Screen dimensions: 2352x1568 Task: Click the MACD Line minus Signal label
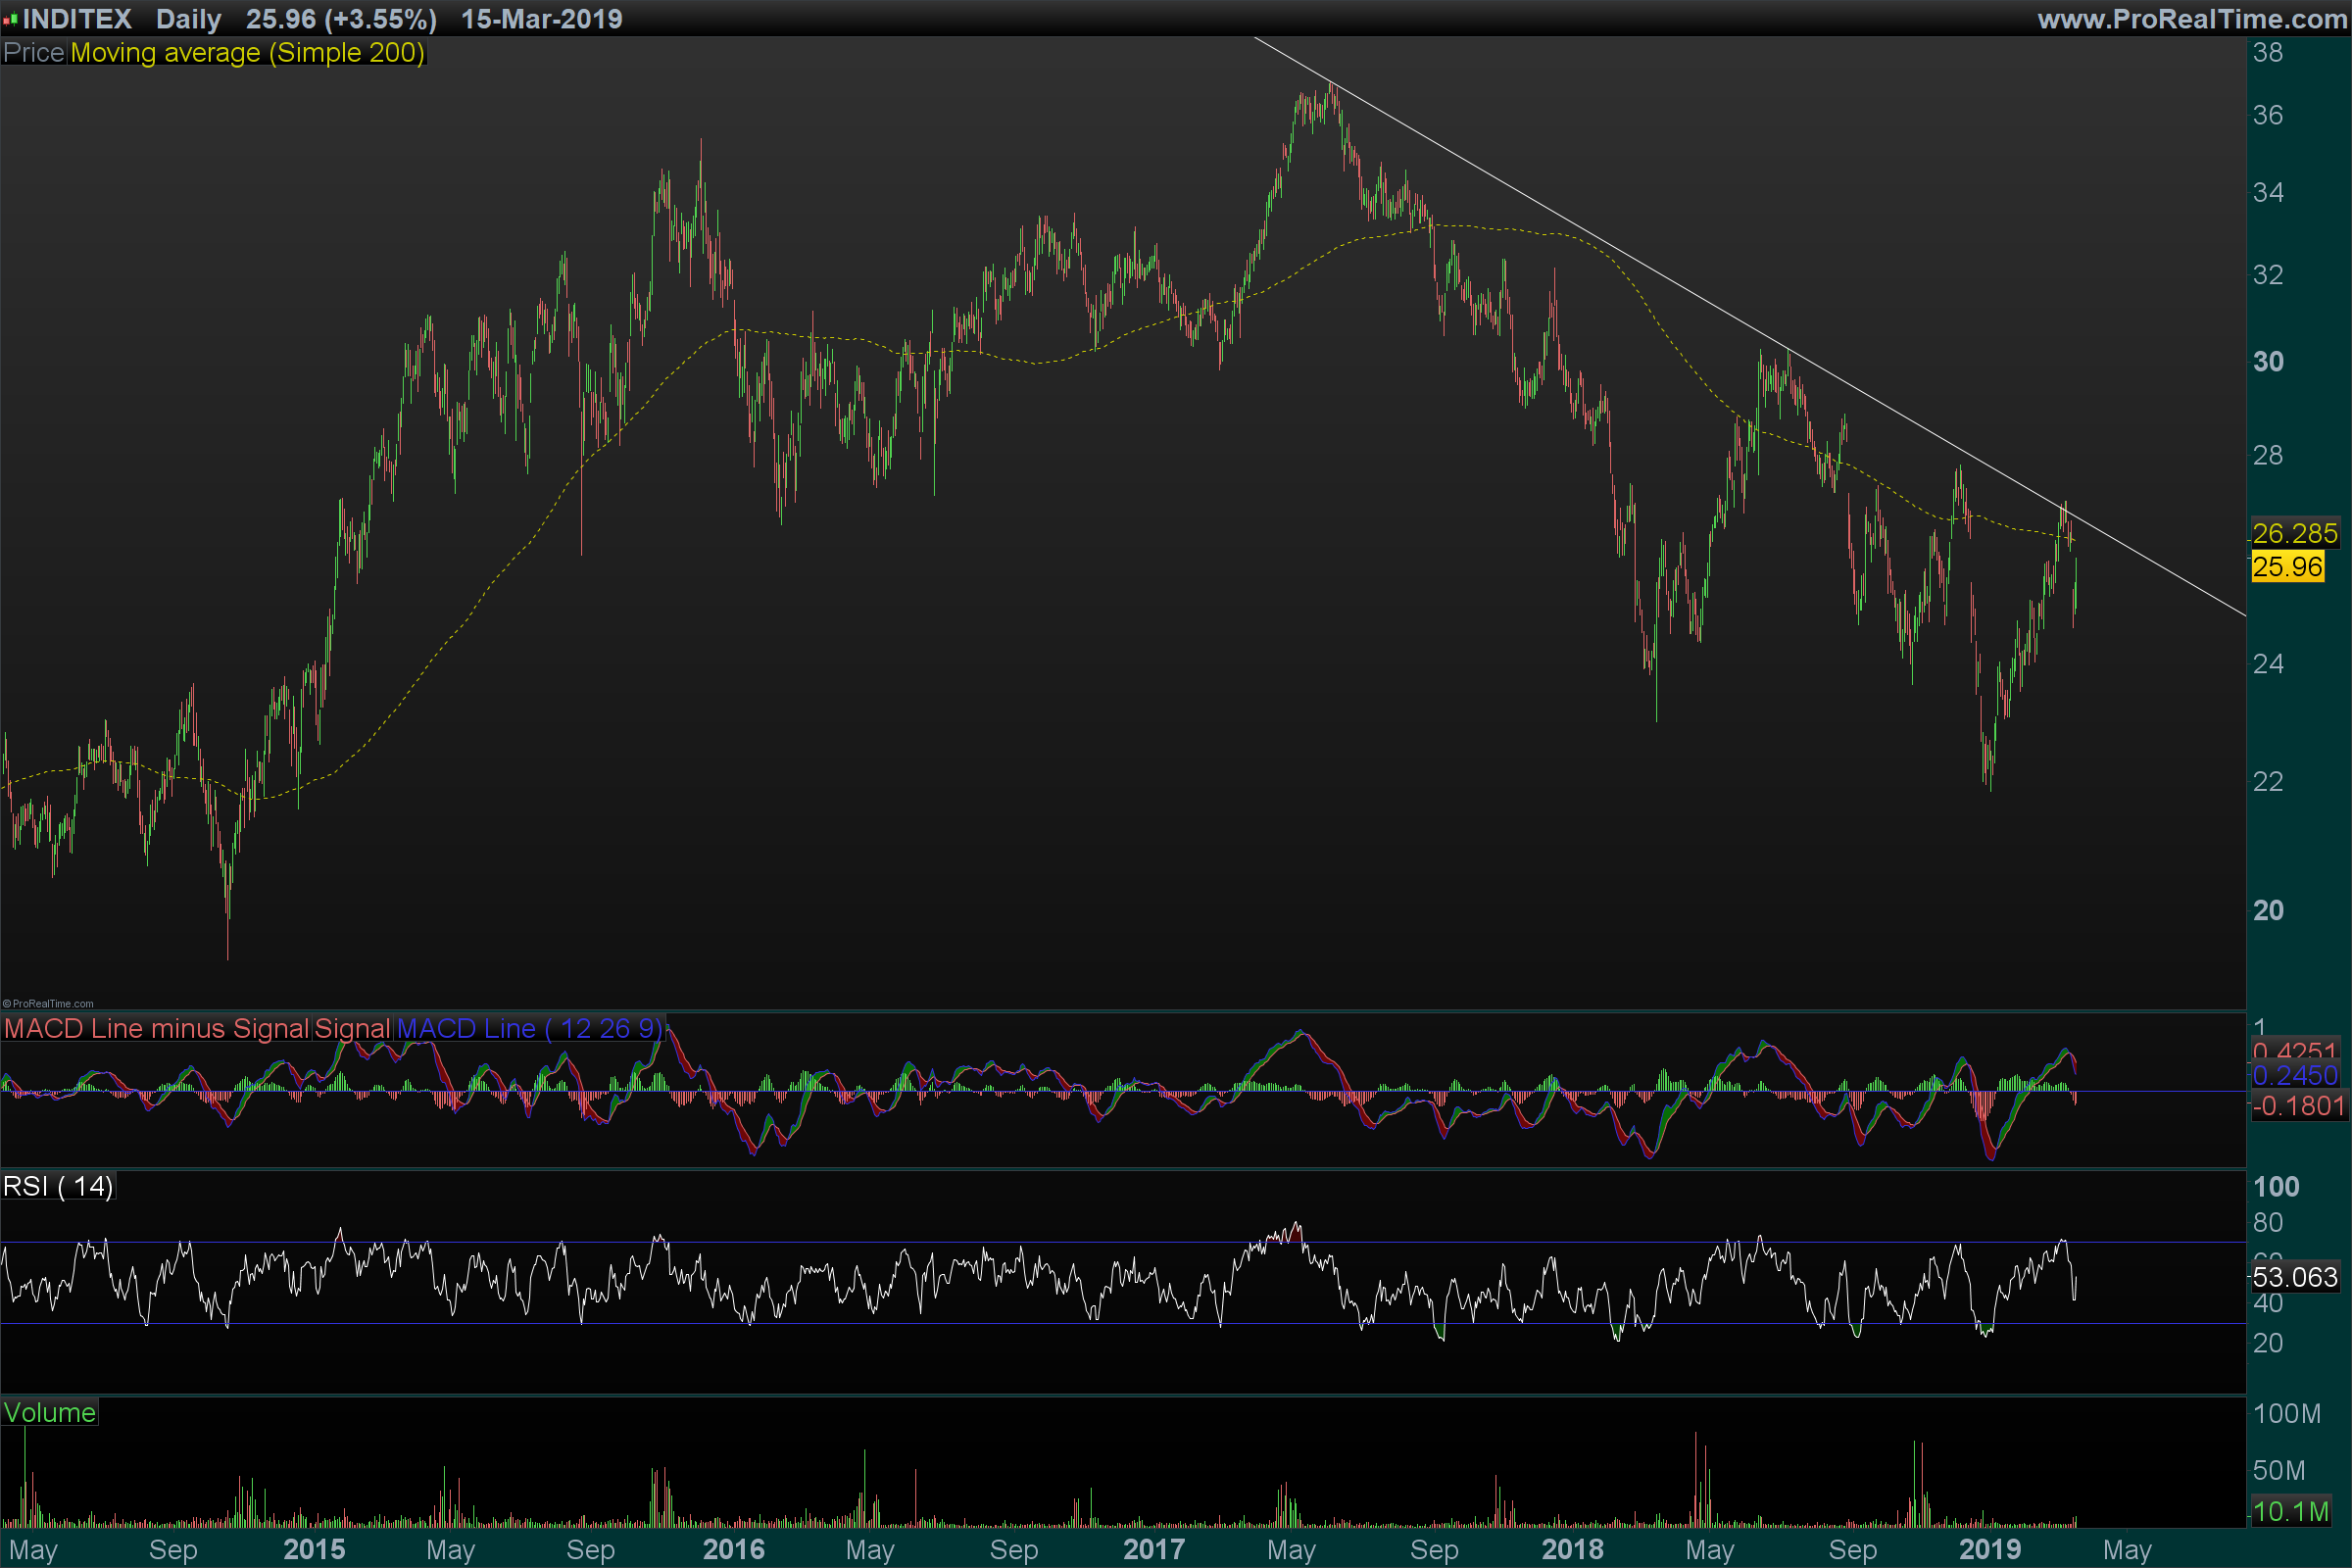point(156,1028)
